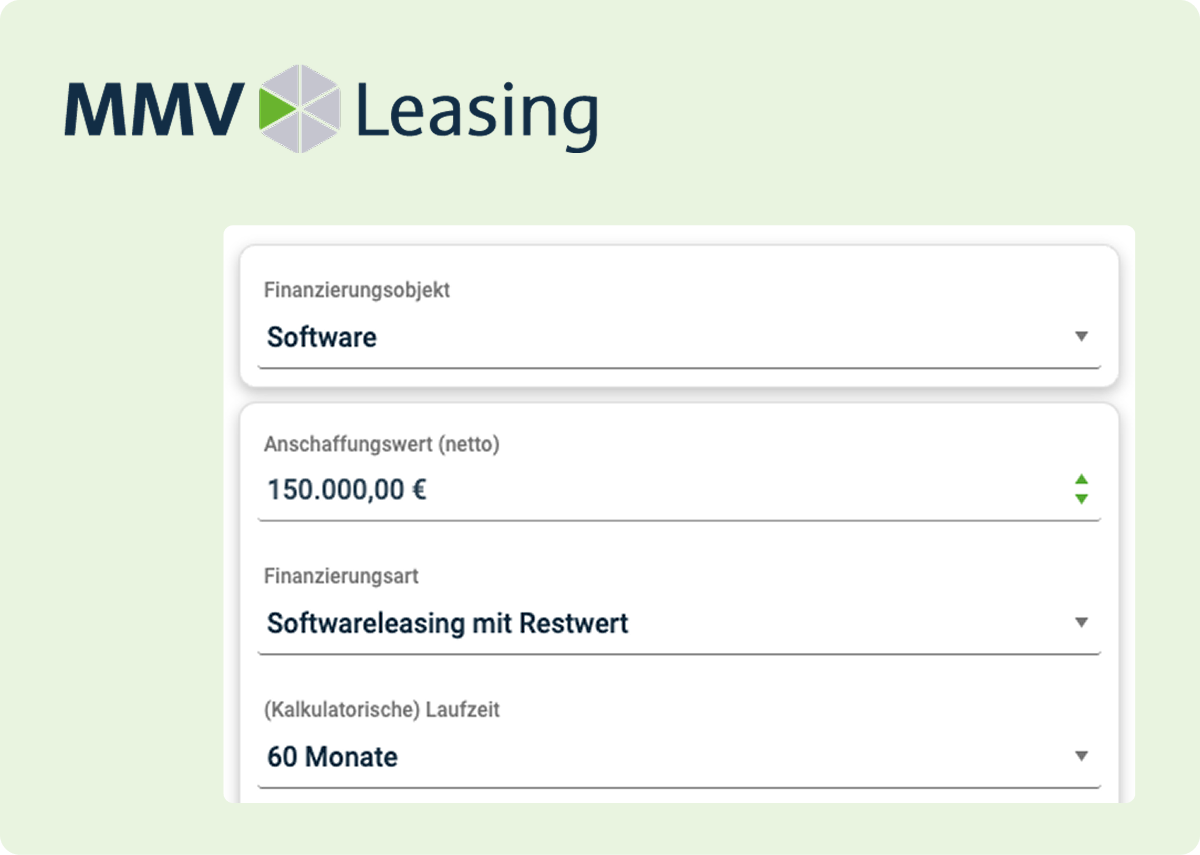Click the Softwareleasing mit Restwert selection
The width and height of the screenshot is (1200, 855).
[446, 623]
